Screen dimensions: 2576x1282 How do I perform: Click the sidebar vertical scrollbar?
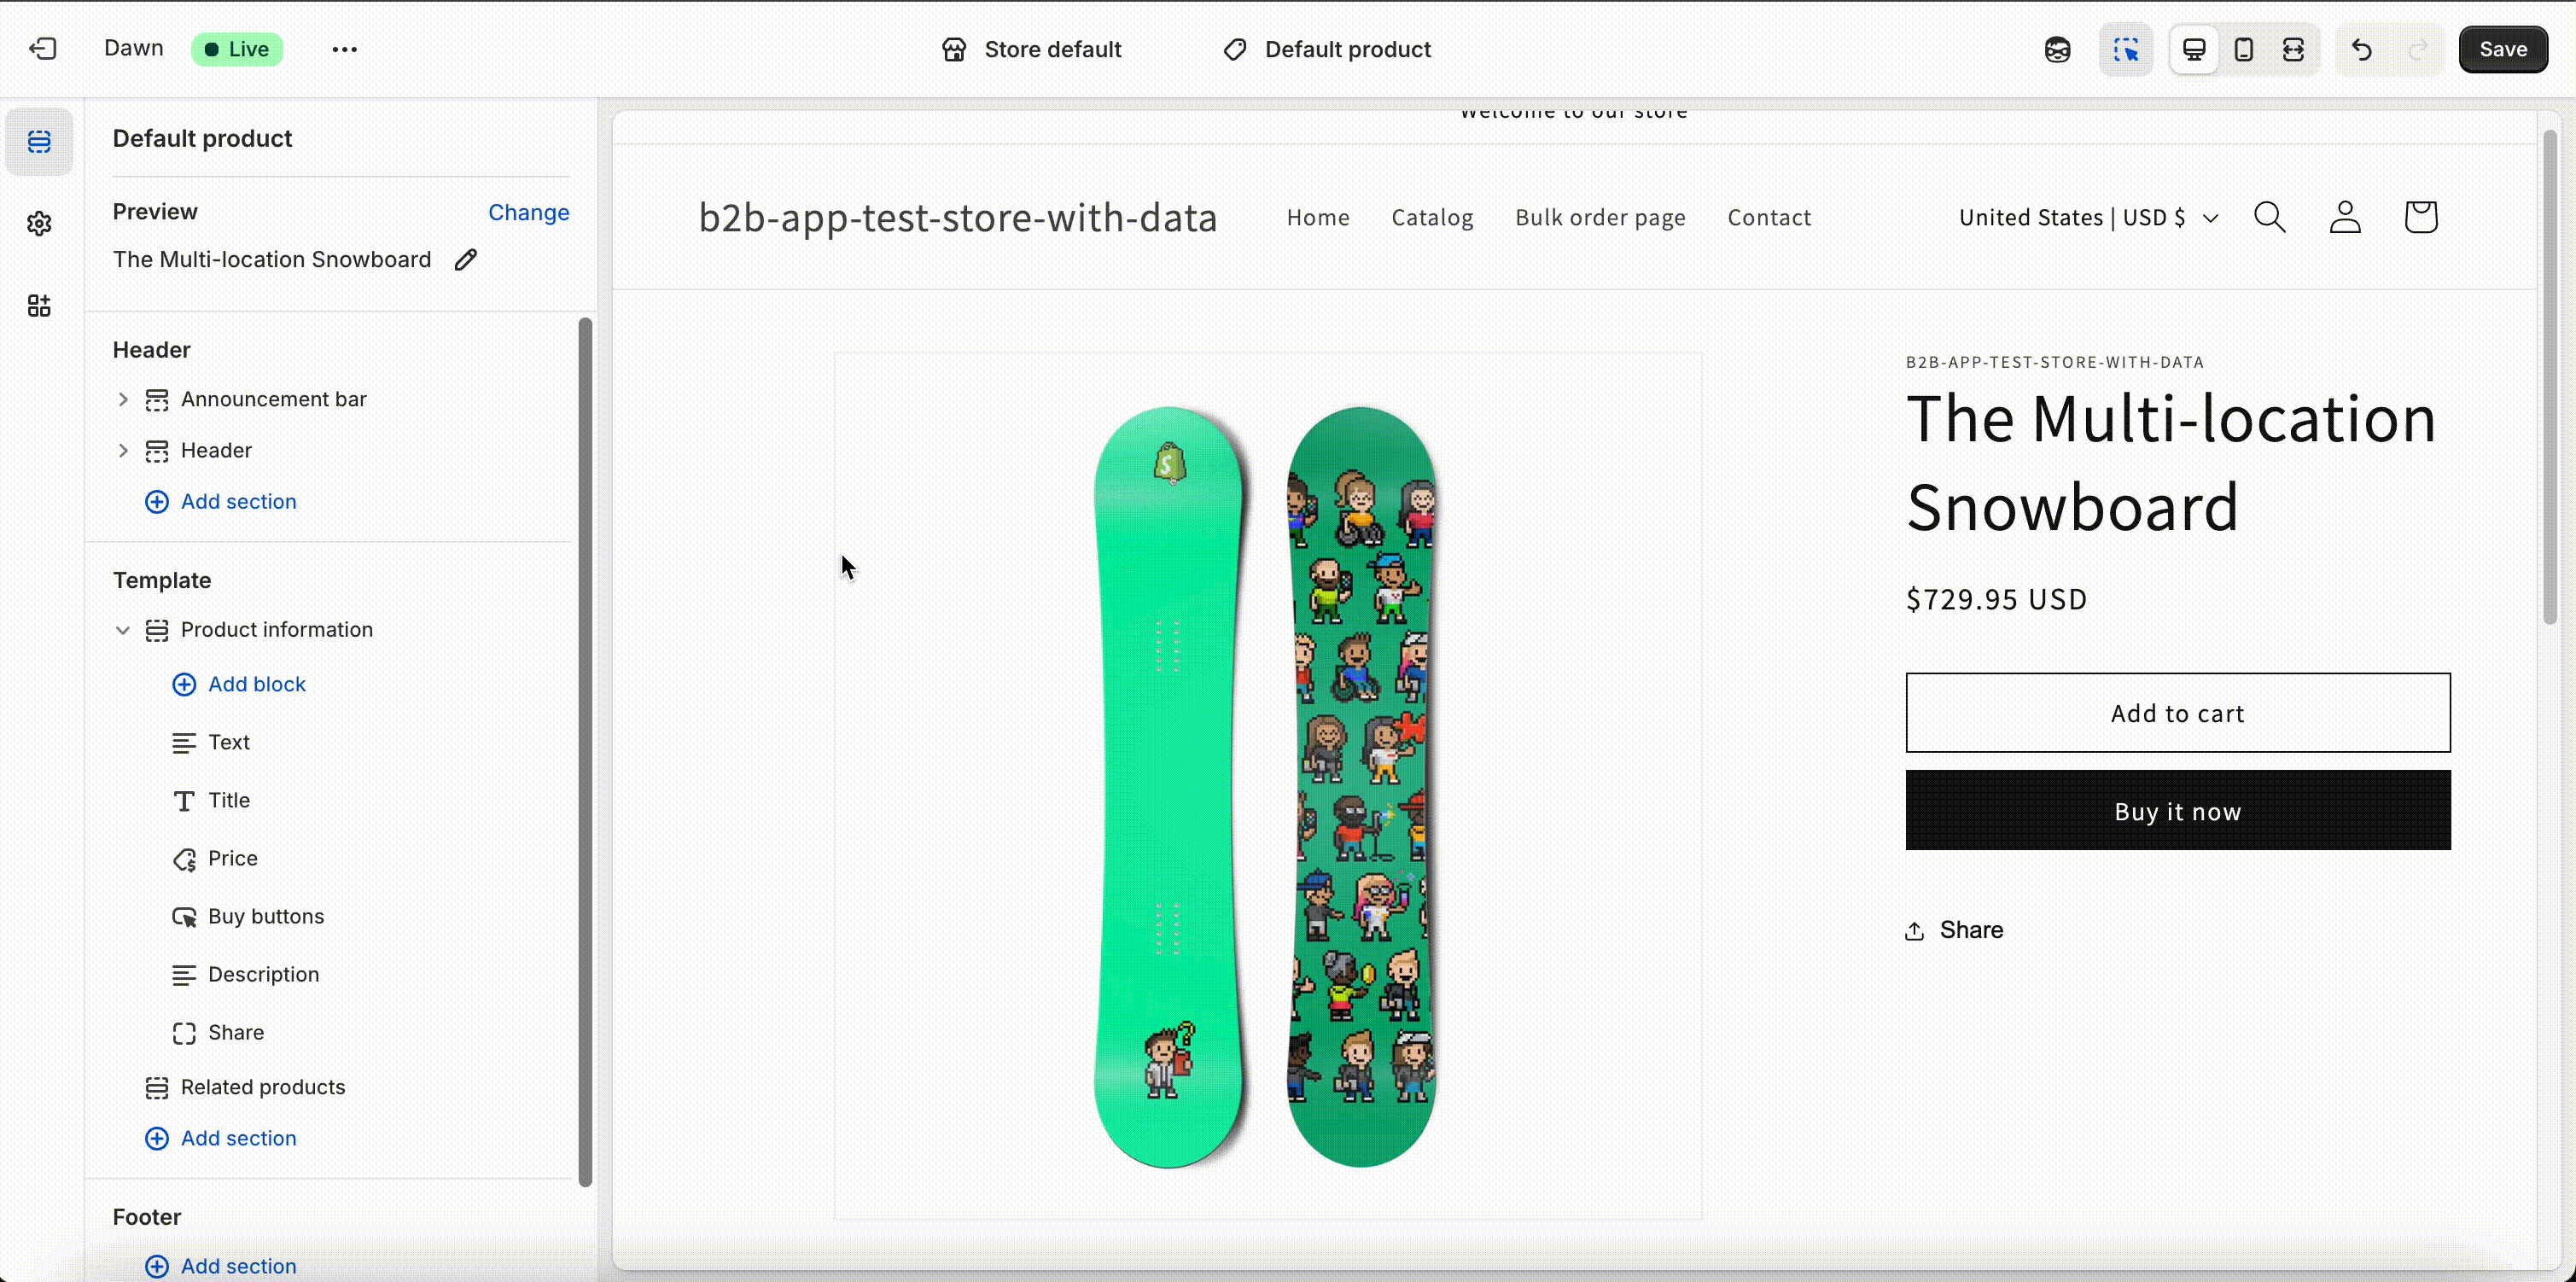[585, 752]
